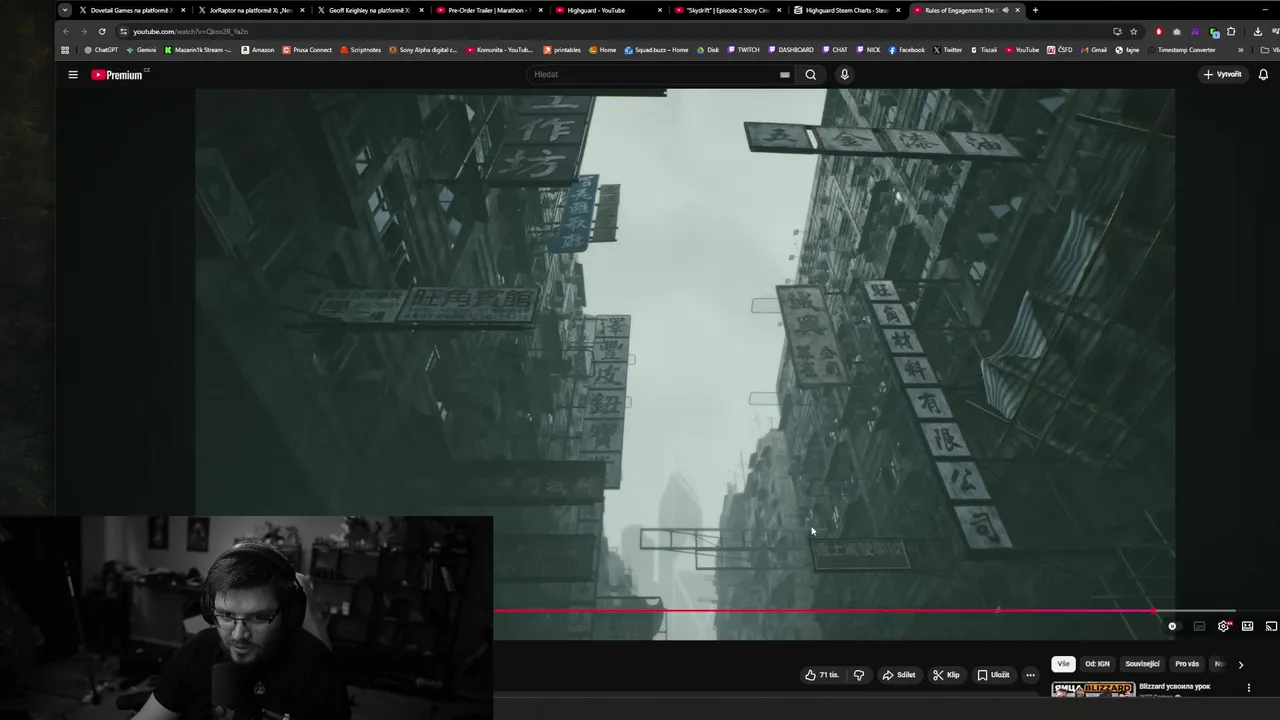Viewport: 1280px width, 720px height.
Task: Show next filter chips with arrow
Action: (x=1241, y=665)
